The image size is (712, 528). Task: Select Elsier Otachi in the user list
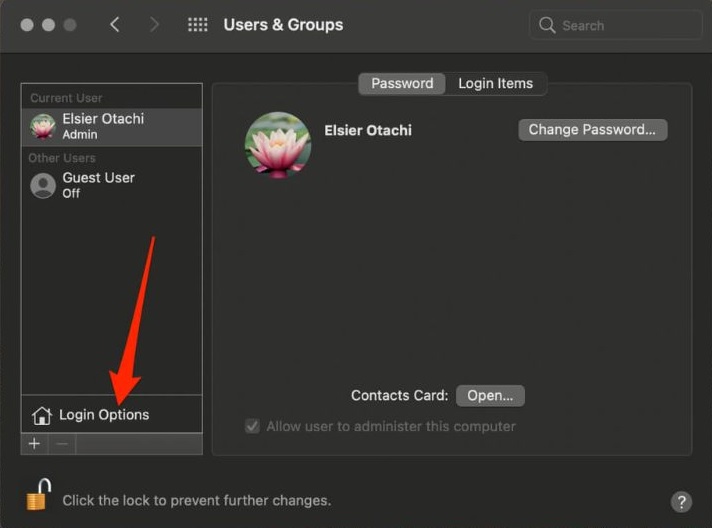point(103,126)
